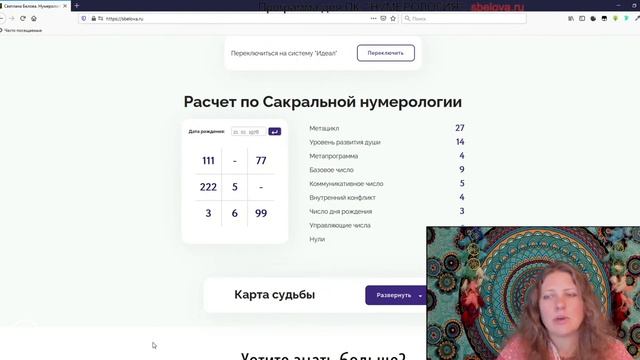The width and height of the screenshot is (640, 360).
Task: Click the teal extension icon
Action: (x=626, y=18)
